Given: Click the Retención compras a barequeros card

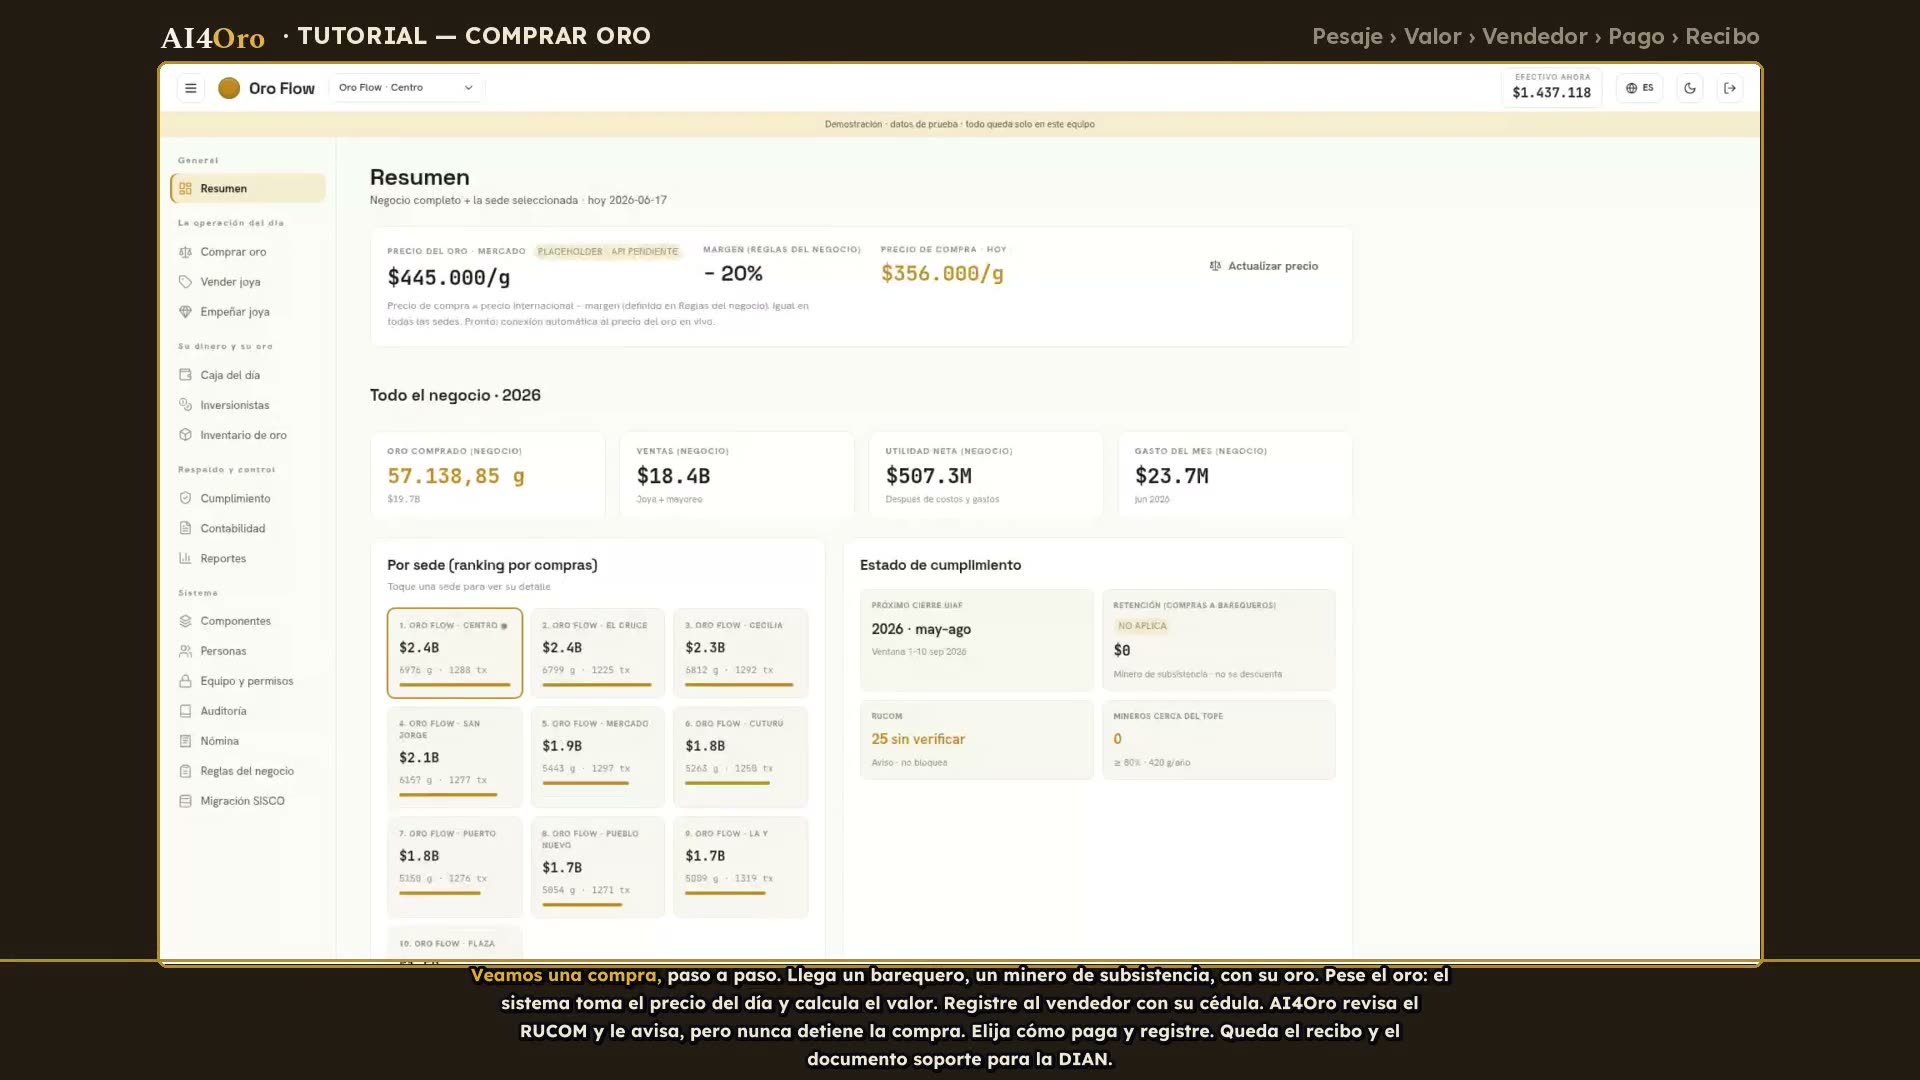Looking at the screenshot, I should [x=1218, y=639].
